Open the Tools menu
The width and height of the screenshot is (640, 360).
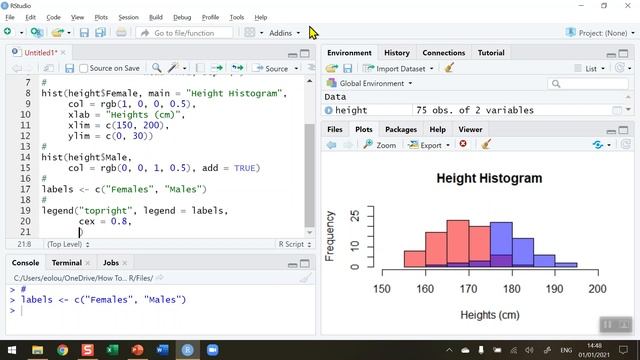[x=236, y=17]
